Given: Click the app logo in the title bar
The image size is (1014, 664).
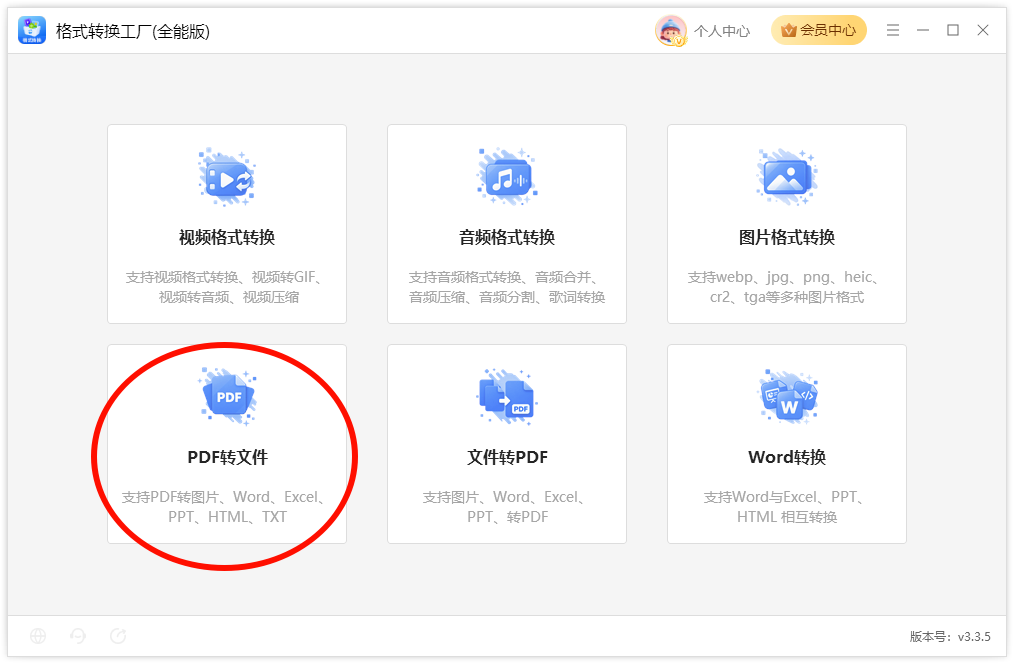Looking at the screenshot, I should tap(32, 30).
